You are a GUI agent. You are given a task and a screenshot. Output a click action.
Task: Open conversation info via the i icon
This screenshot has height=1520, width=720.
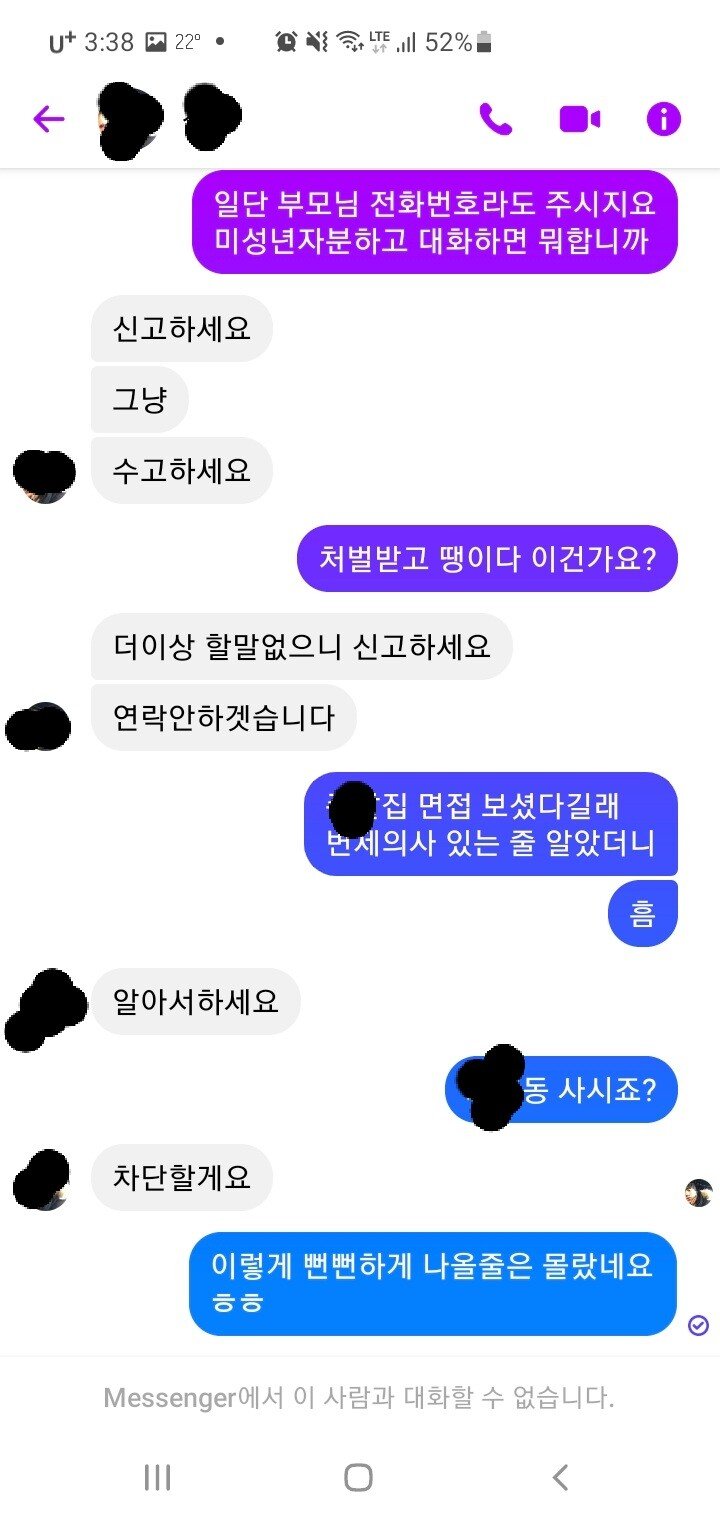click(664, 120)
